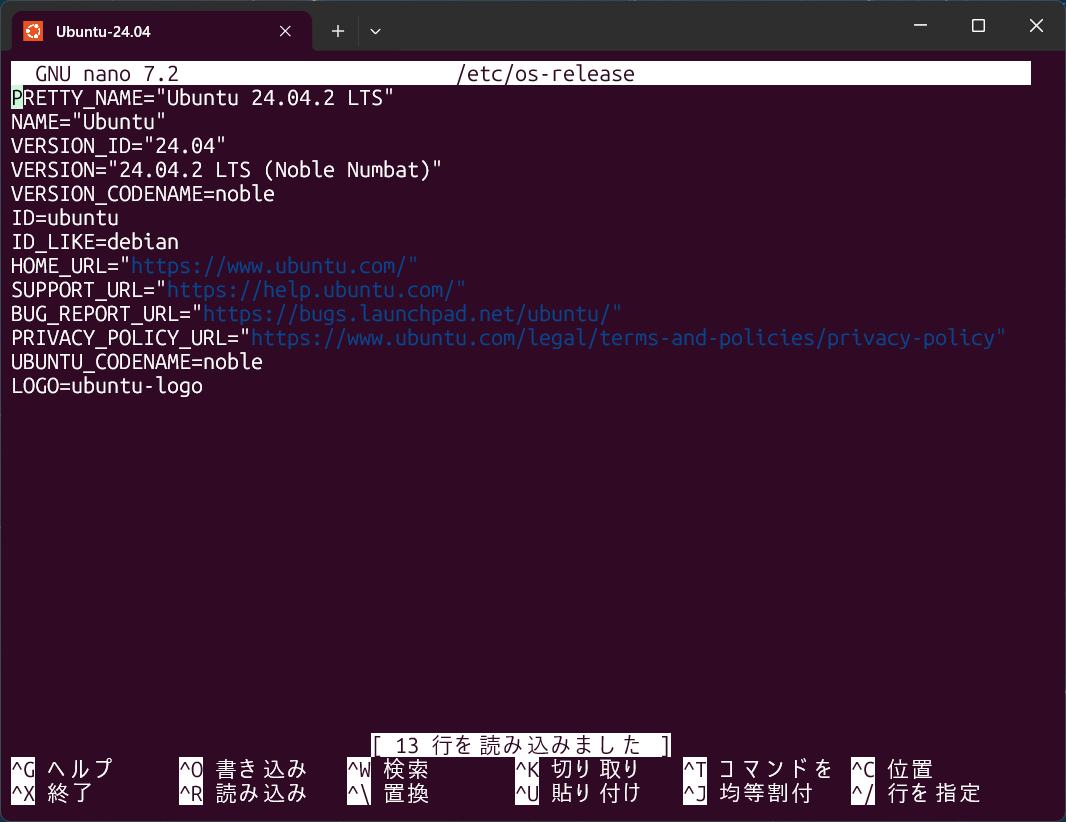This screenshot has width=1066, height=822.
Task: Click the ID_LIKE=debian line
Action: pyautogui.click(x=95, y=242)
